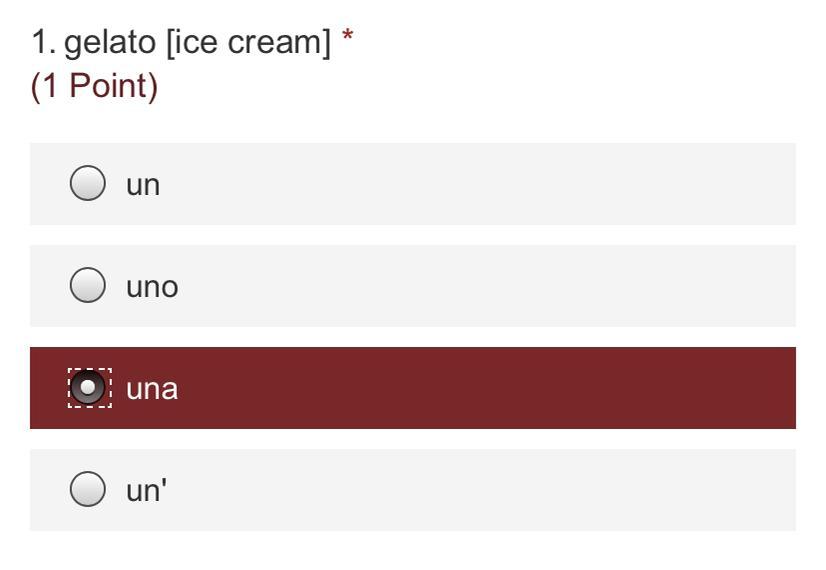The height and width of the screenshot is (570, 826).
Task: Click the red required asterisk
Action: (348, 36)
